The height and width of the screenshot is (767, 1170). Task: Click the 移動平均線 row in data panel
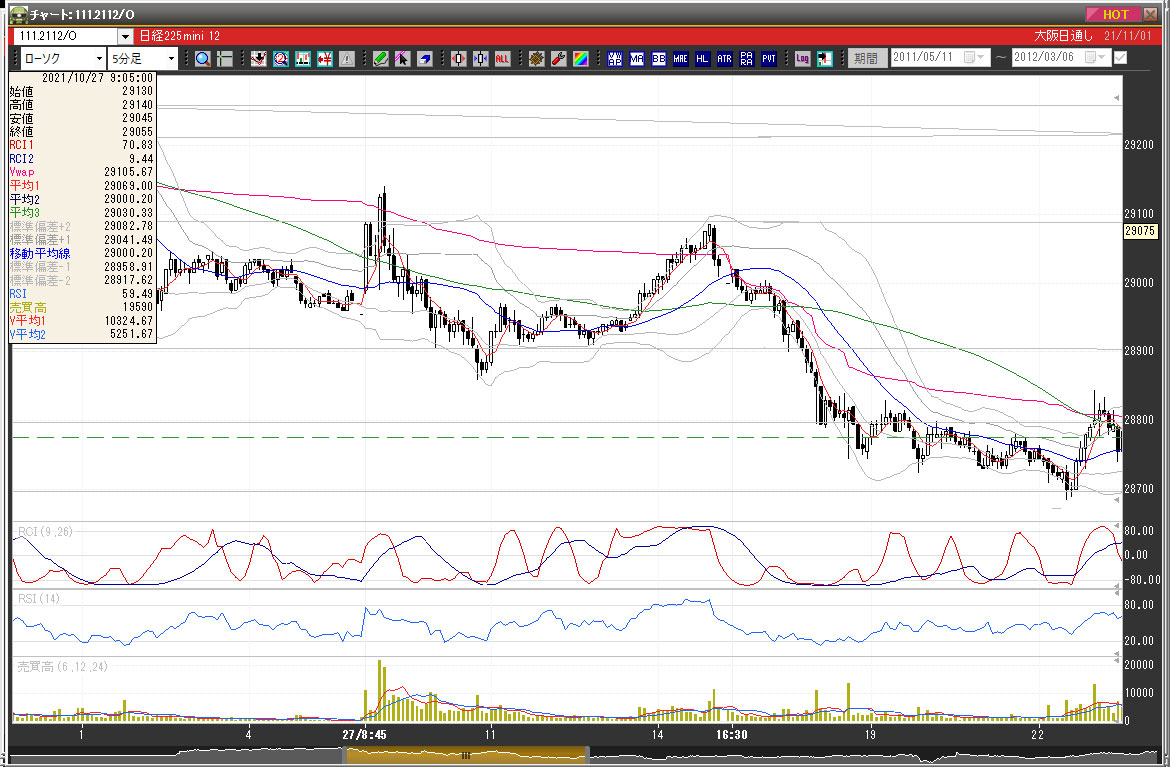pos(81,254)
